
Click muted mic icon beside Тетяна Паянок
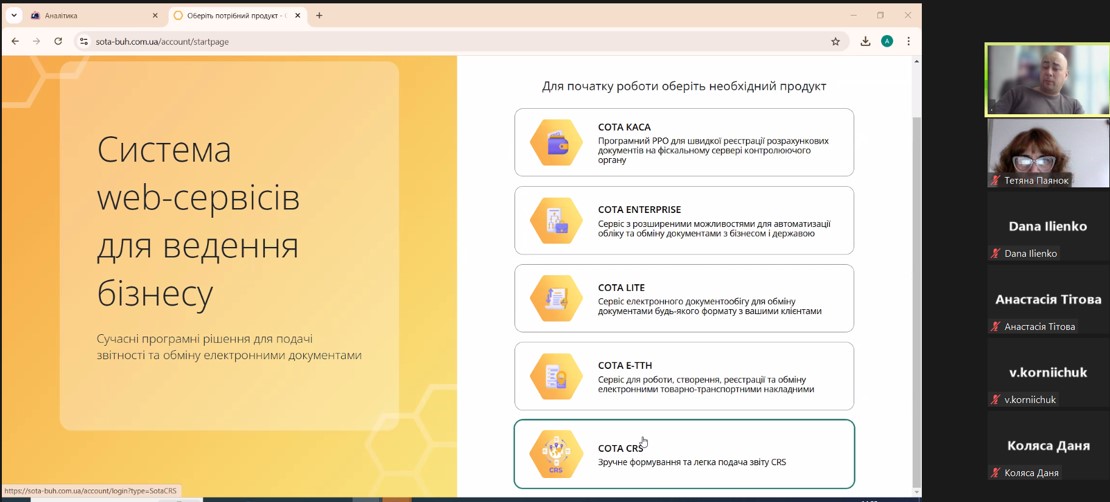pyautogui.click(x=995, y=181)
